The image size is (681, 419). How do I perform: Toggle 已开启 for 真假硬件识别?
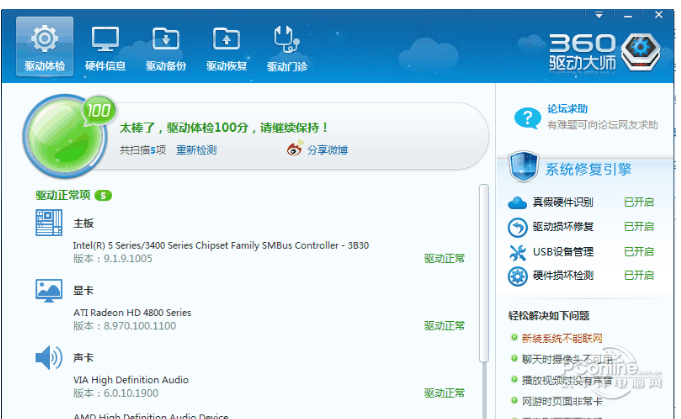[639, 202]
